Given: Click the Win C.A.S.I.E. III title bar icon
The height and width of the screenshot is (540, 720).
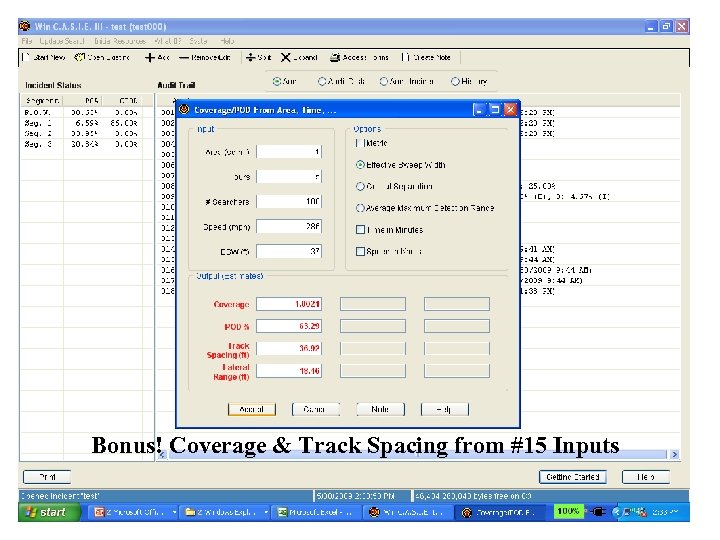Looking at the screenshot, I should pos(25,26).
